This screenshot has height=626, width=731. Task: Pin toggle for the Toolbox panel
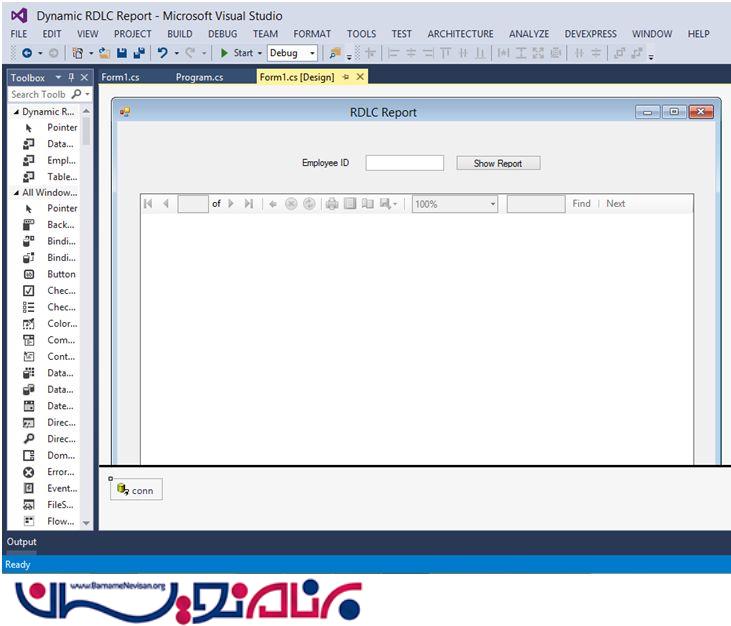pos(71,77)
